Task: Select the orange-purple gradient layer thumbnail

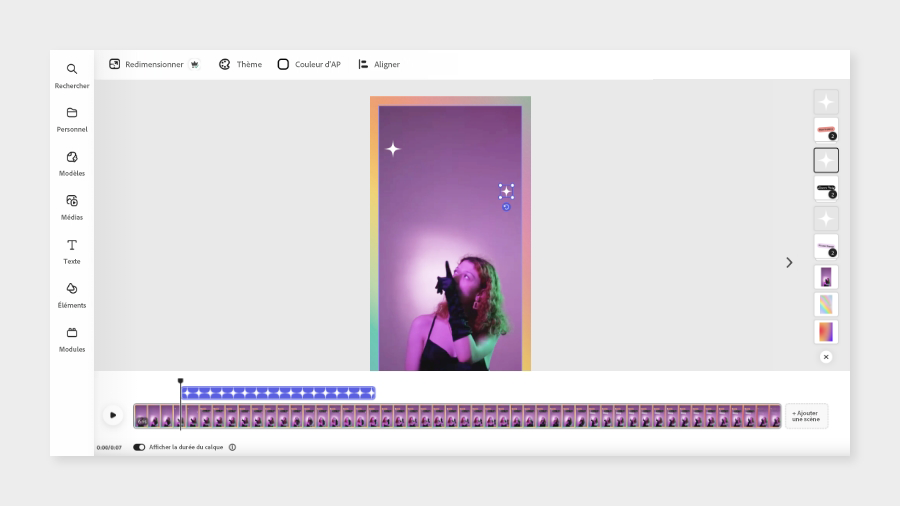Action: pyautogui.click(x=826, y=332)
